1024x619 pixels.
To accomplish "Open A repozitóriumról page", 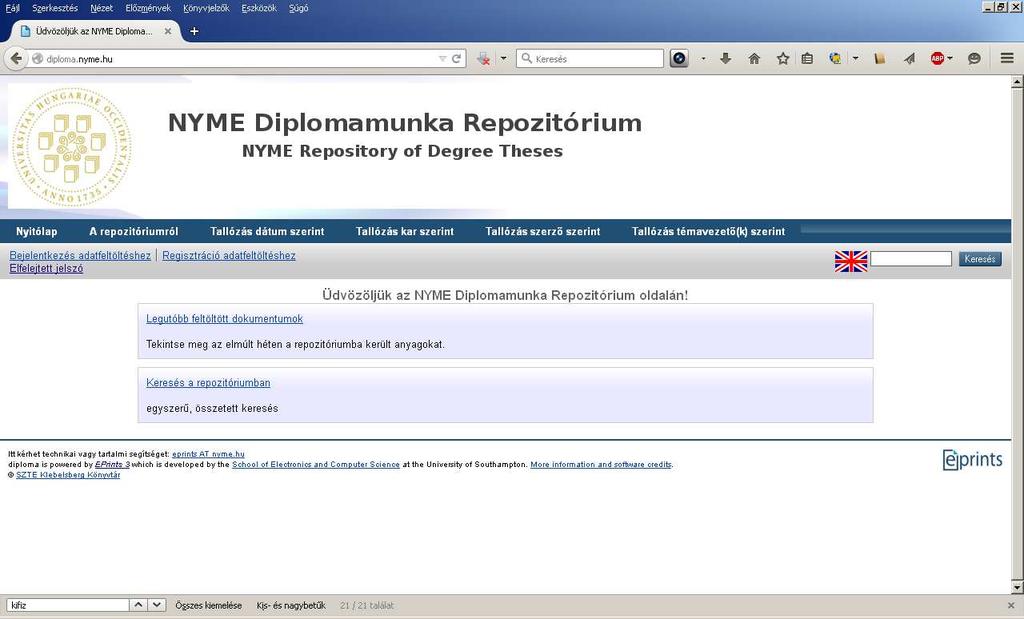I will click(x=134, y=231).
